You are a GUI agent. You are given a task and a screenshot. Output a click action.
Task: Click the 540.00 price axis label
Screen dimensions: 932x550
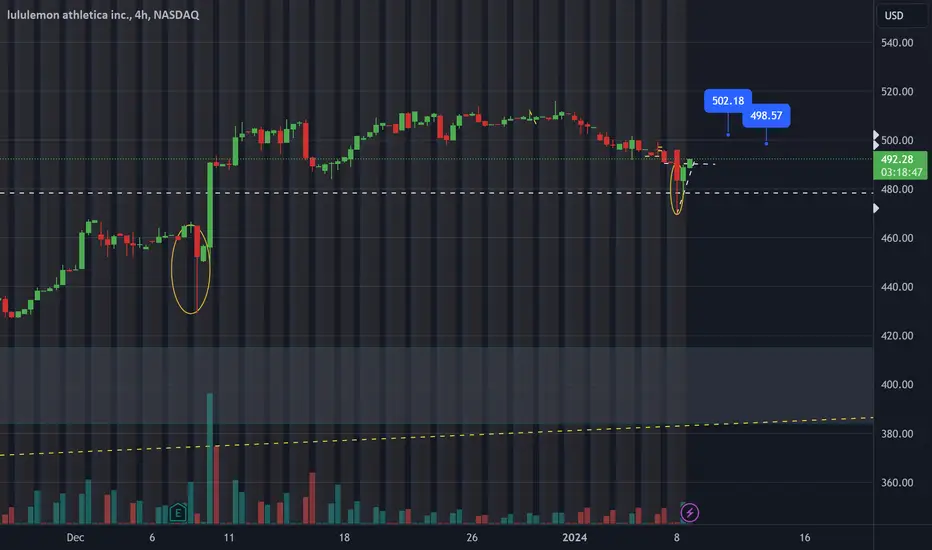[897, 43]
